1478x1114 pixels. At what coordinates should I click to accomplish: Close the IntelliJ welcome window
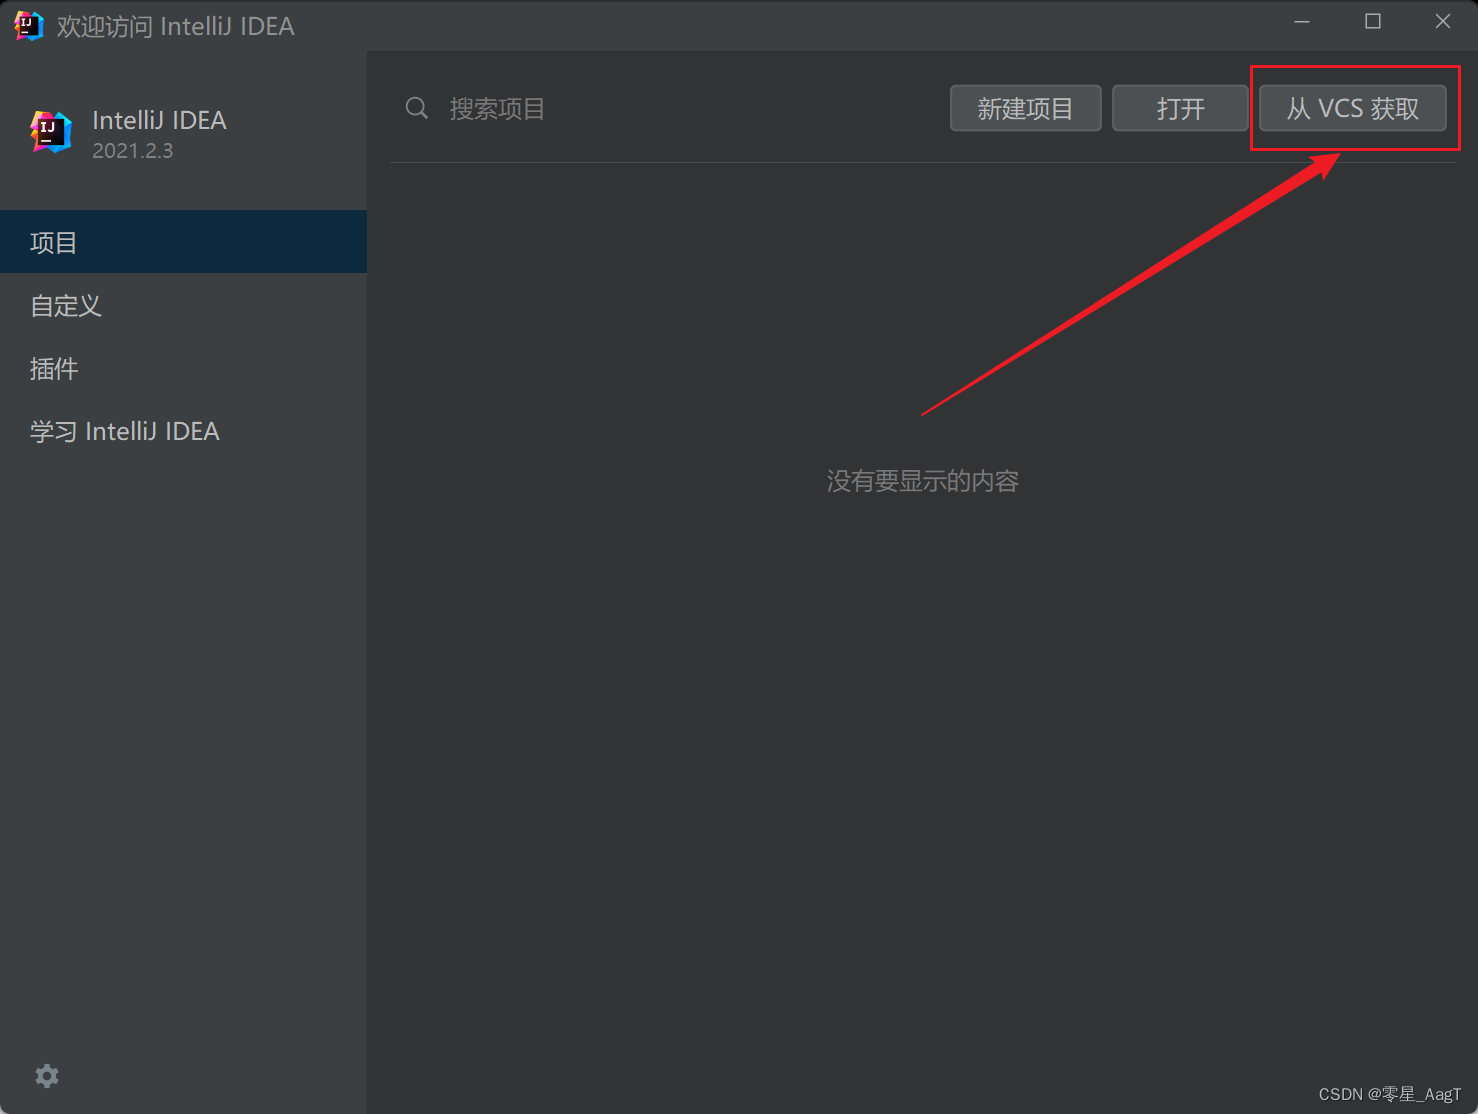pos(1443,22)
